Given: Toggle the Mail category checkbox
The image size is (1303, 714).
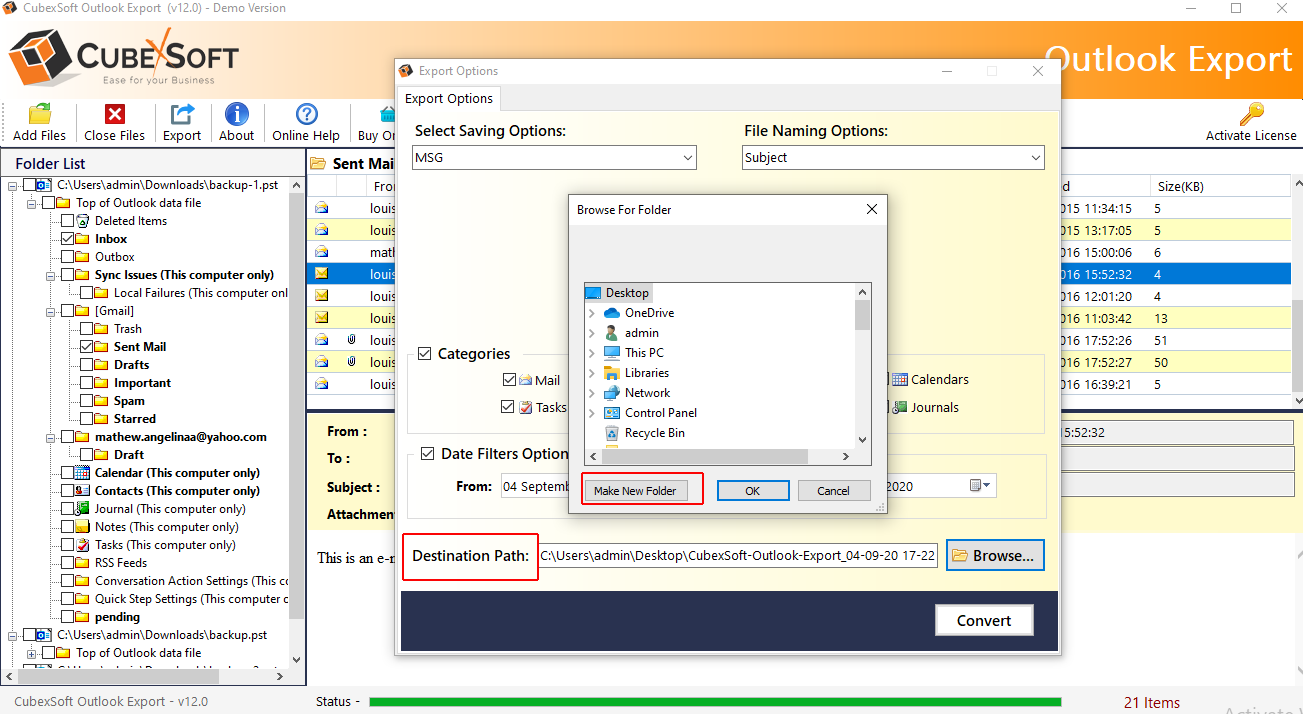Looking at the screenshot, I should (x=509, y=380).
